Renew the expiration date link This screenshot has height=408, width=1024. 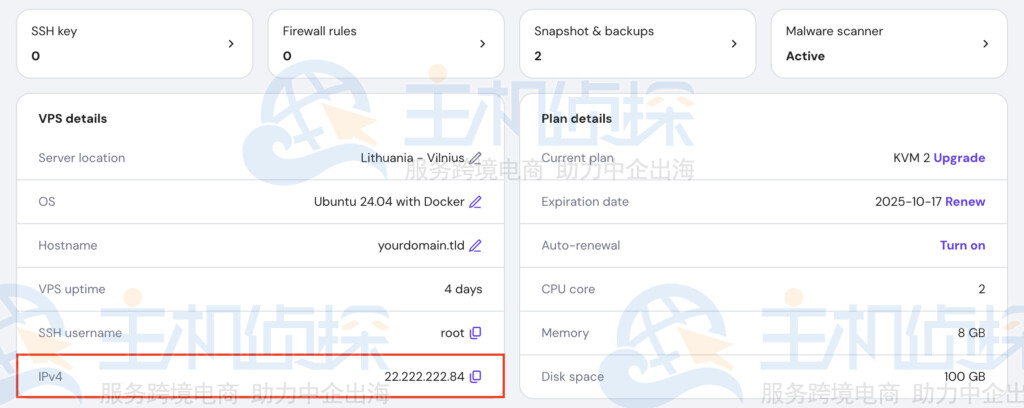(x=965, y=202)
